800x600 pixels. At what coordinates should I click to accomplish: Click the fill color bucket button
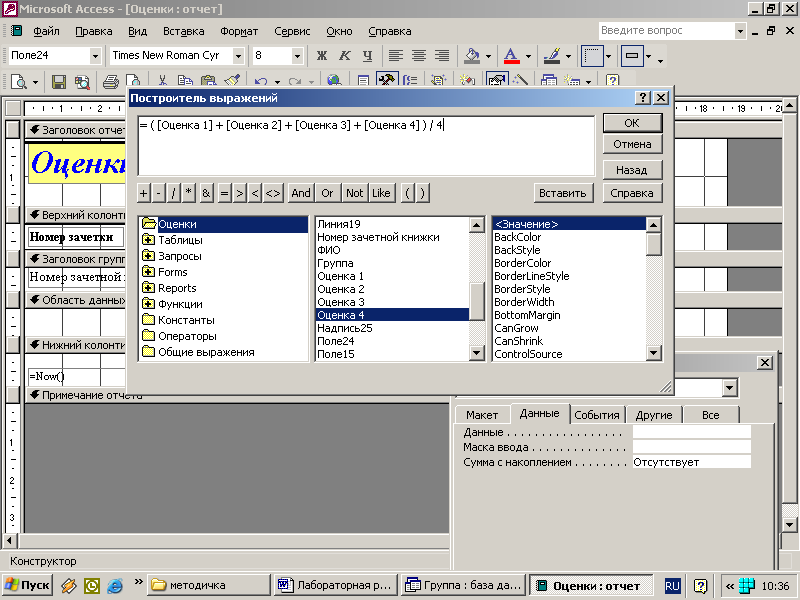pyautogui.click(x=471, y=56)
